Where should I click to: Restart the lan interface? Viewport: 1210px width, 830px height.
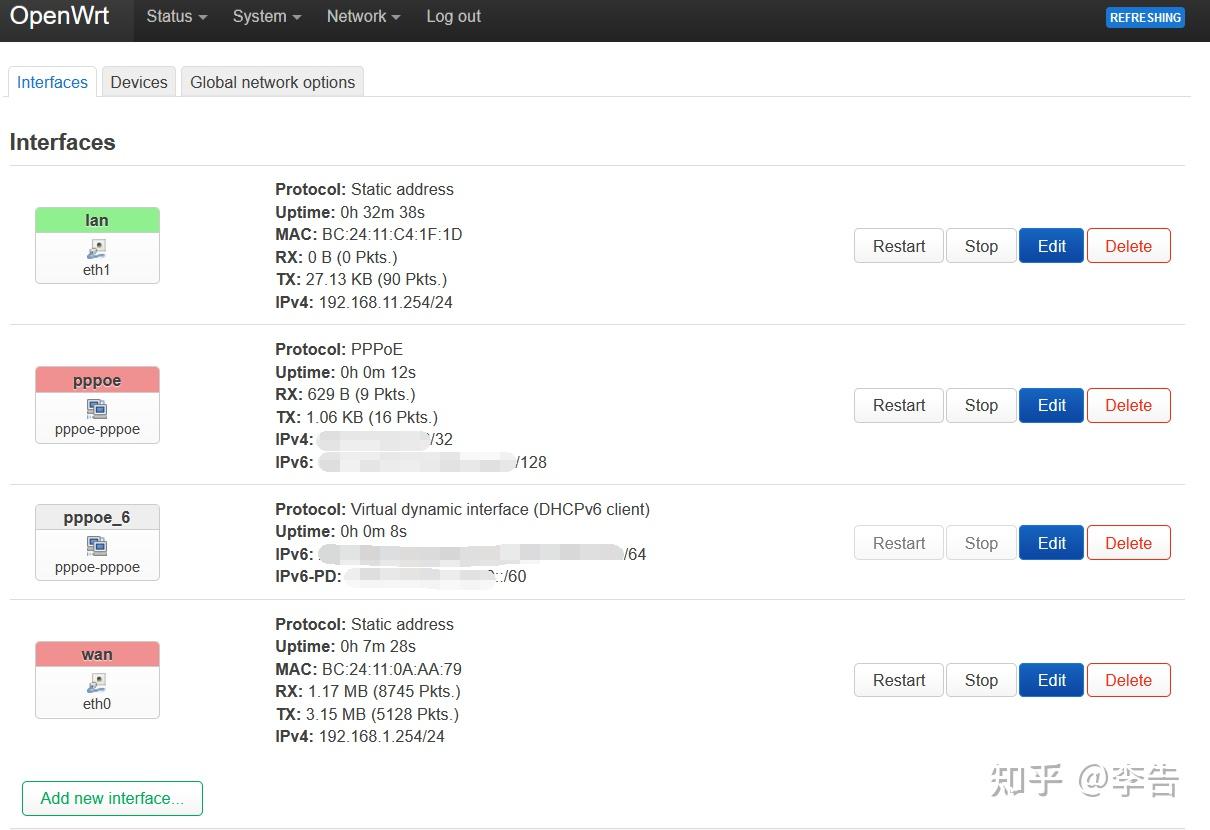pyautogui.click(x=897, y=245)
